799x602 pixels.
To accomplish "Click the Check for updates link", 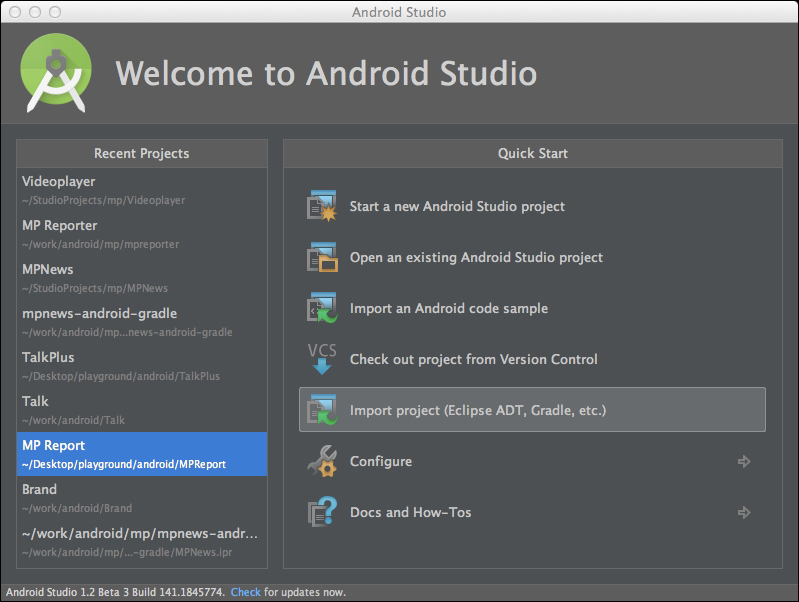I will coord(245,592).
